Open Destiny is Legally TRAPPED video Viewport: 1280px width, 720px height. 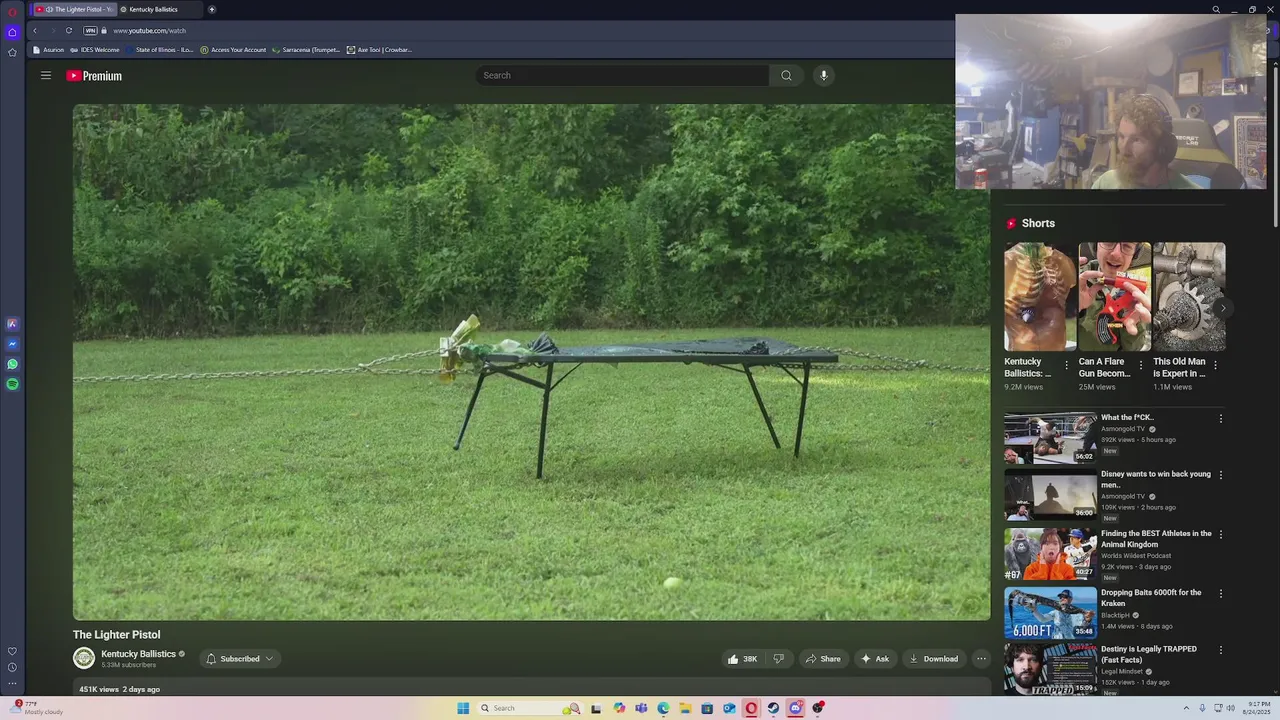(x=1149, y=654)
